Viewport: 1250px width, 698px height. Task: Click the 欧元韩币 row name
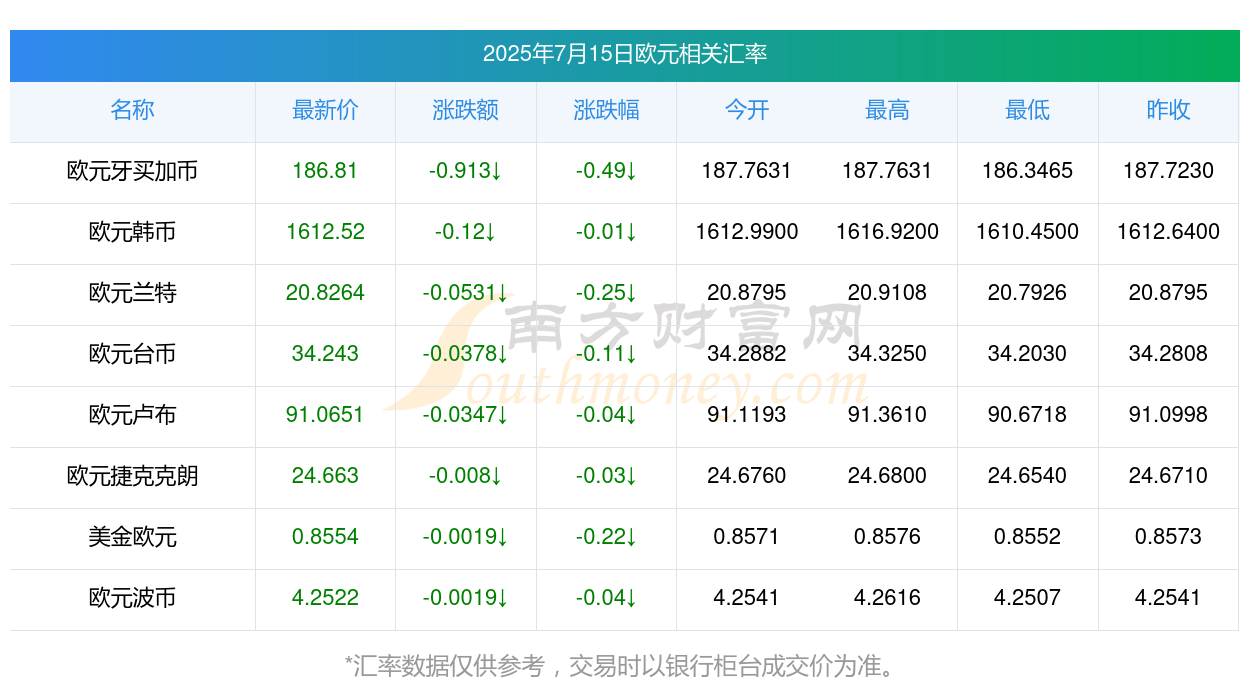coord(132,232)
